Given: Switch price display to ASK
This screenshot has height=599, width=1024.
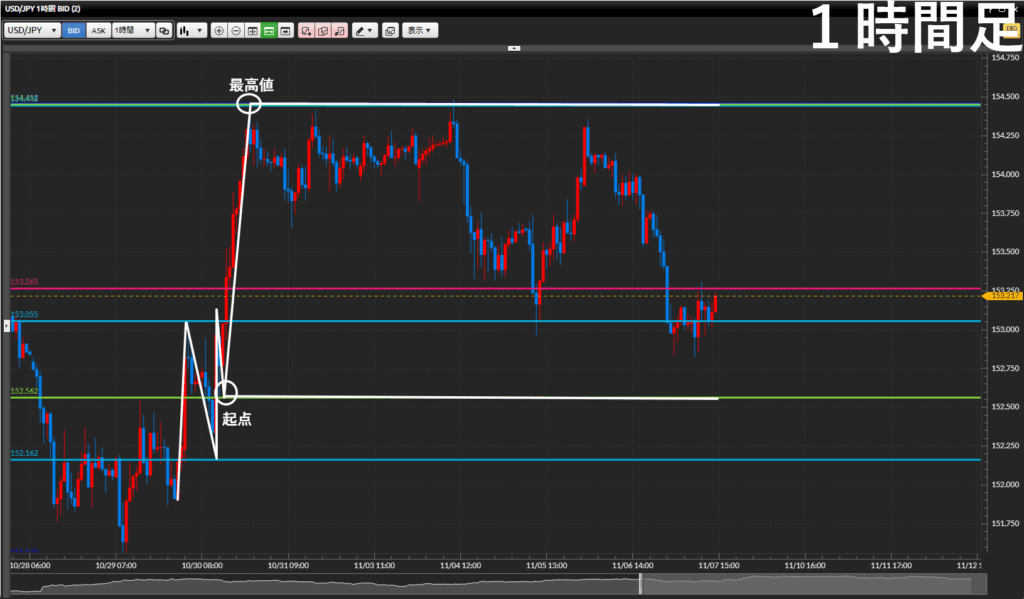Looking at the screenshot, I should point(98,31).
